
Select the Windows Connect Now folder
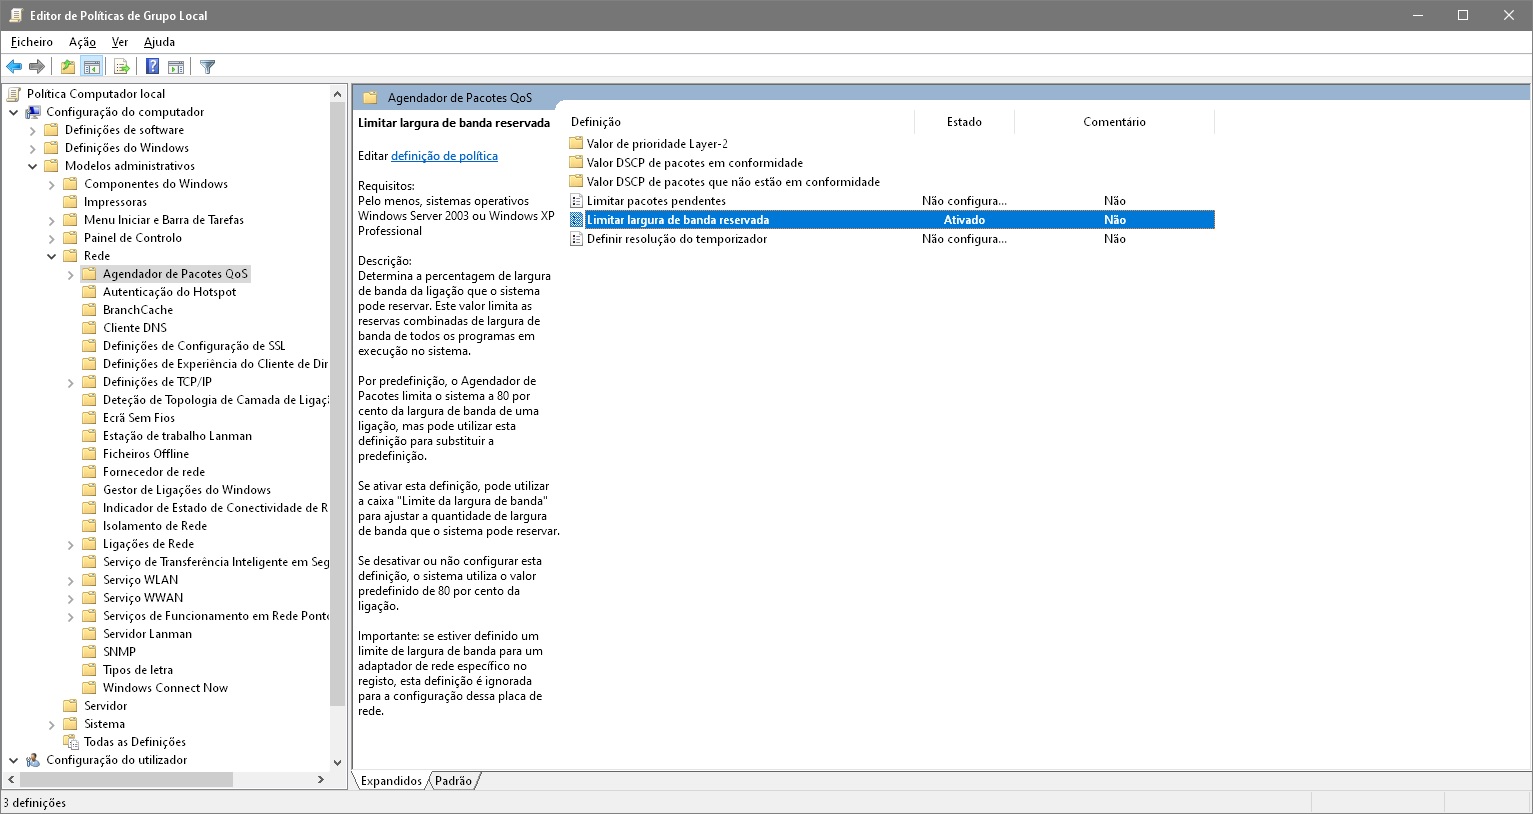165,688
